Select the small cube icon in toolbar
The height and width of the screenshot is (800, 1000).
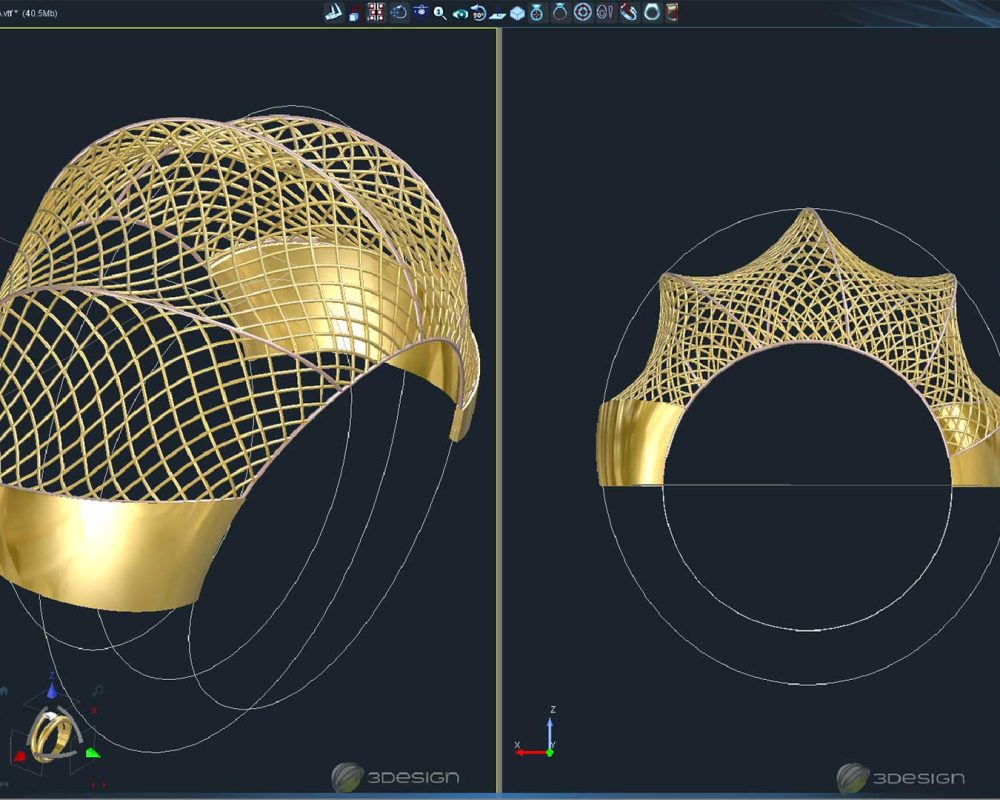(353, 13)
